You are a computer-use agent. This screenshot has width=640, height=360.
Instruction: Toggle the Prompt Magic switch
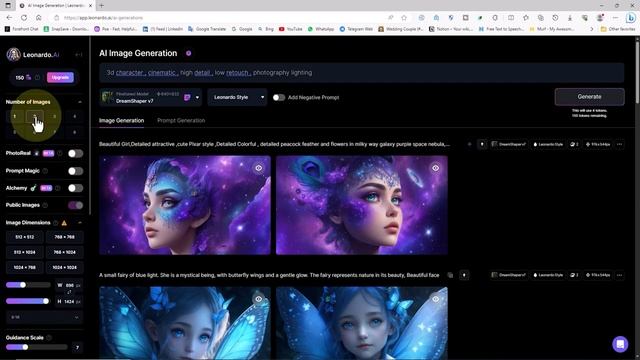tap(76, 171)
